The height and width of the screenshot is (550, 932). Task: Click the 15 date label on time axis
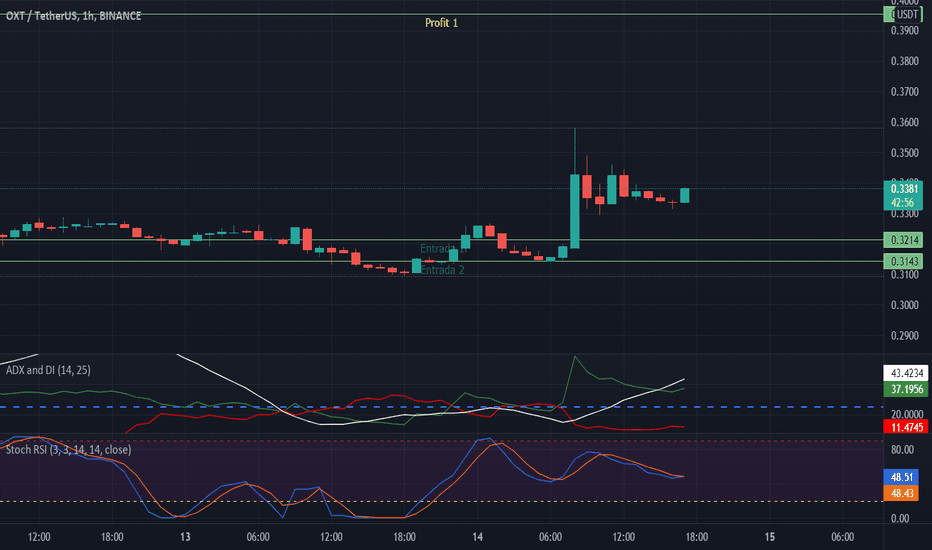click(770, 537)
